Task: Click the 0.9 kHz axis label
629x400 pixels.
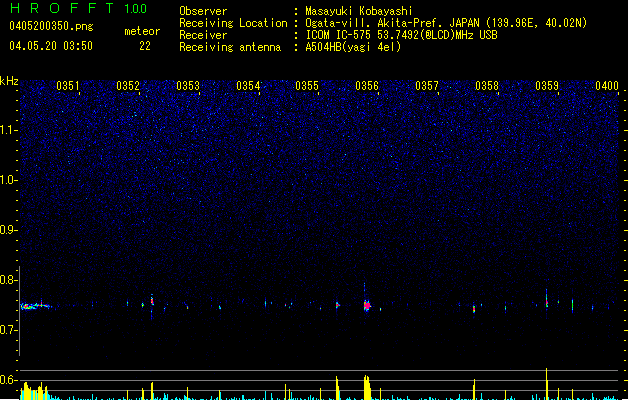Action: coord(9,230)
